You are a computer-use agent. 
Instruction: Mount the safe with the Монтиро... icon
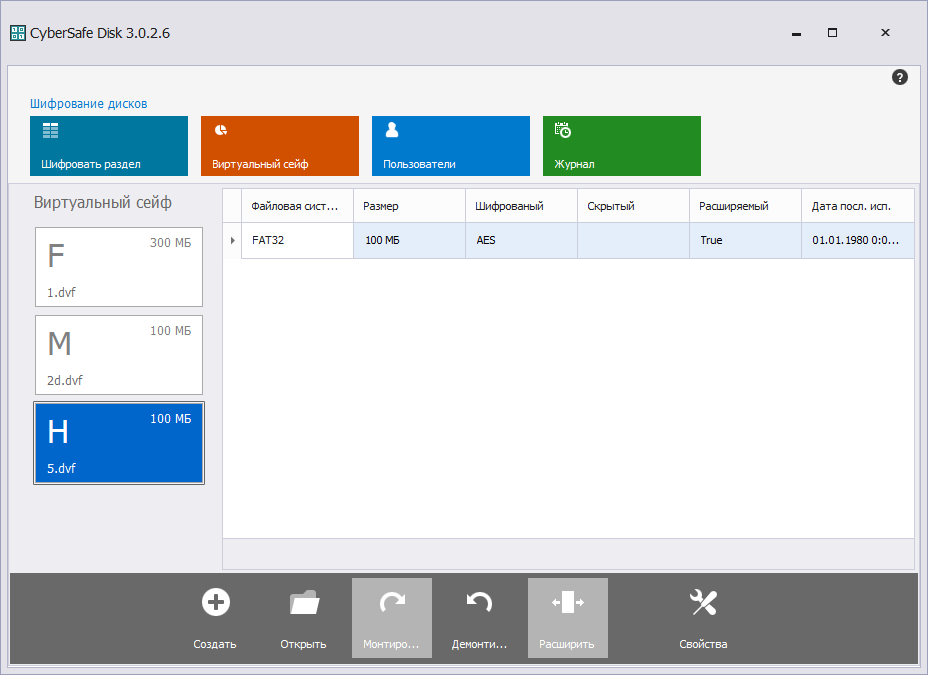[x=391, y=602]
